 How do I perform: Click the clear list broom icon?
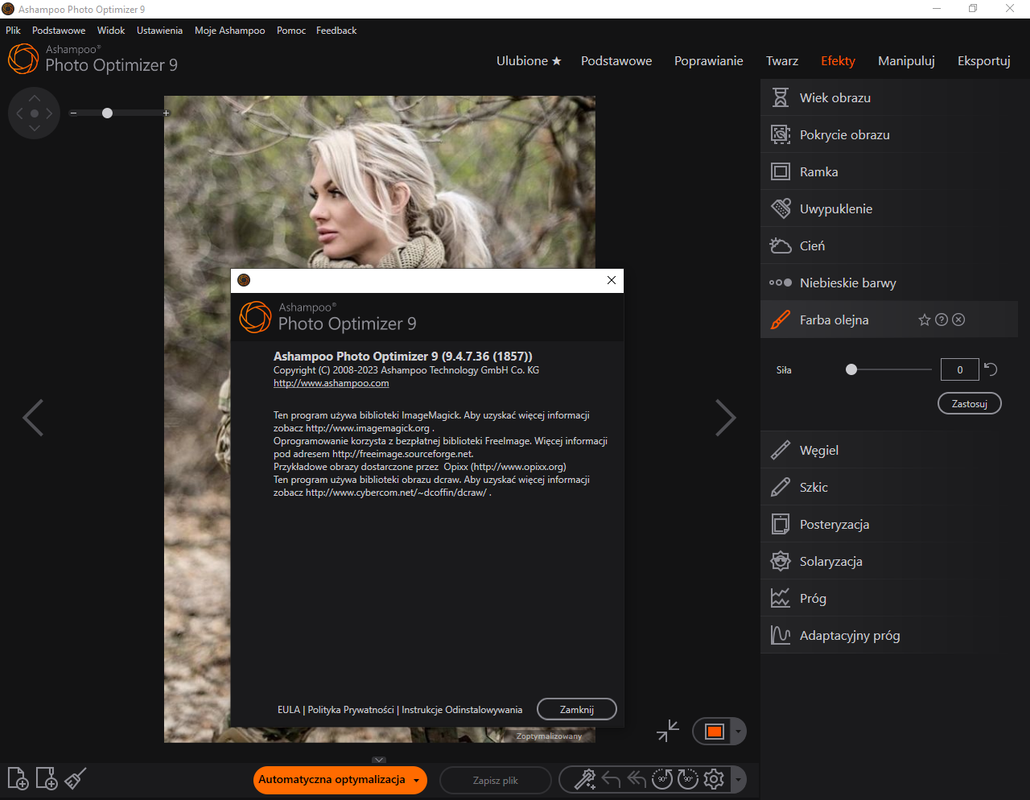click(75, 779)
